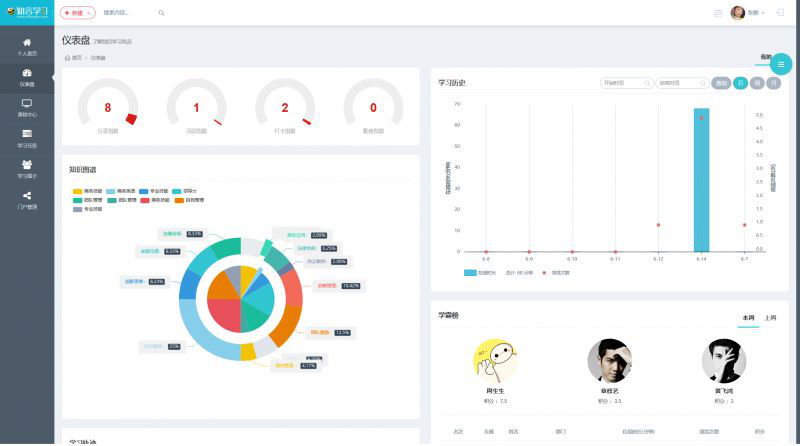The width and height of the screenshot is (800, 446).
Task: Click magnifier inside the start date field
Action: [647, 83]
